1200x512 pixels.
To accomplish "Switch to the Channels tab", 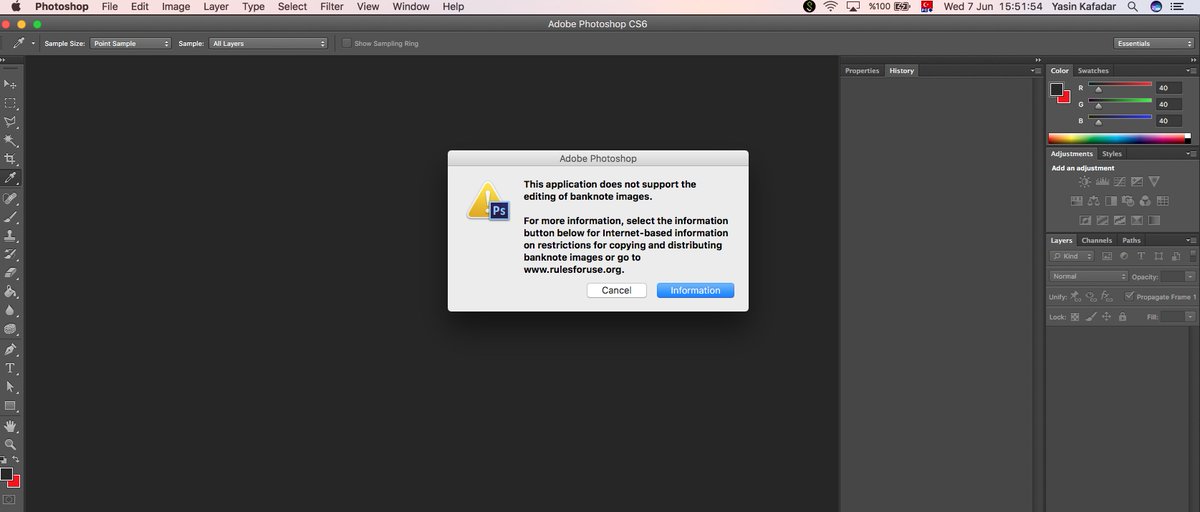I will pos(1097,241).
